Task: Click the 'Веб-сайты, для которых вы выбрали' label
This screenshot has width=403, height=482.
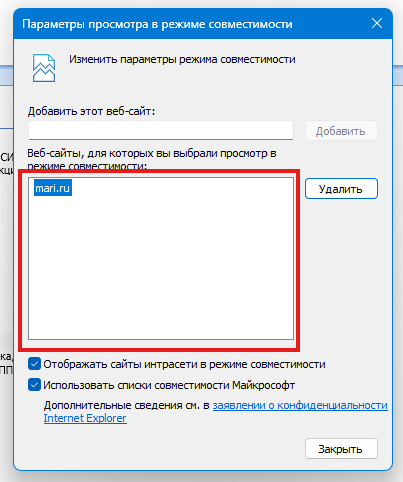Action: [152, 154]
